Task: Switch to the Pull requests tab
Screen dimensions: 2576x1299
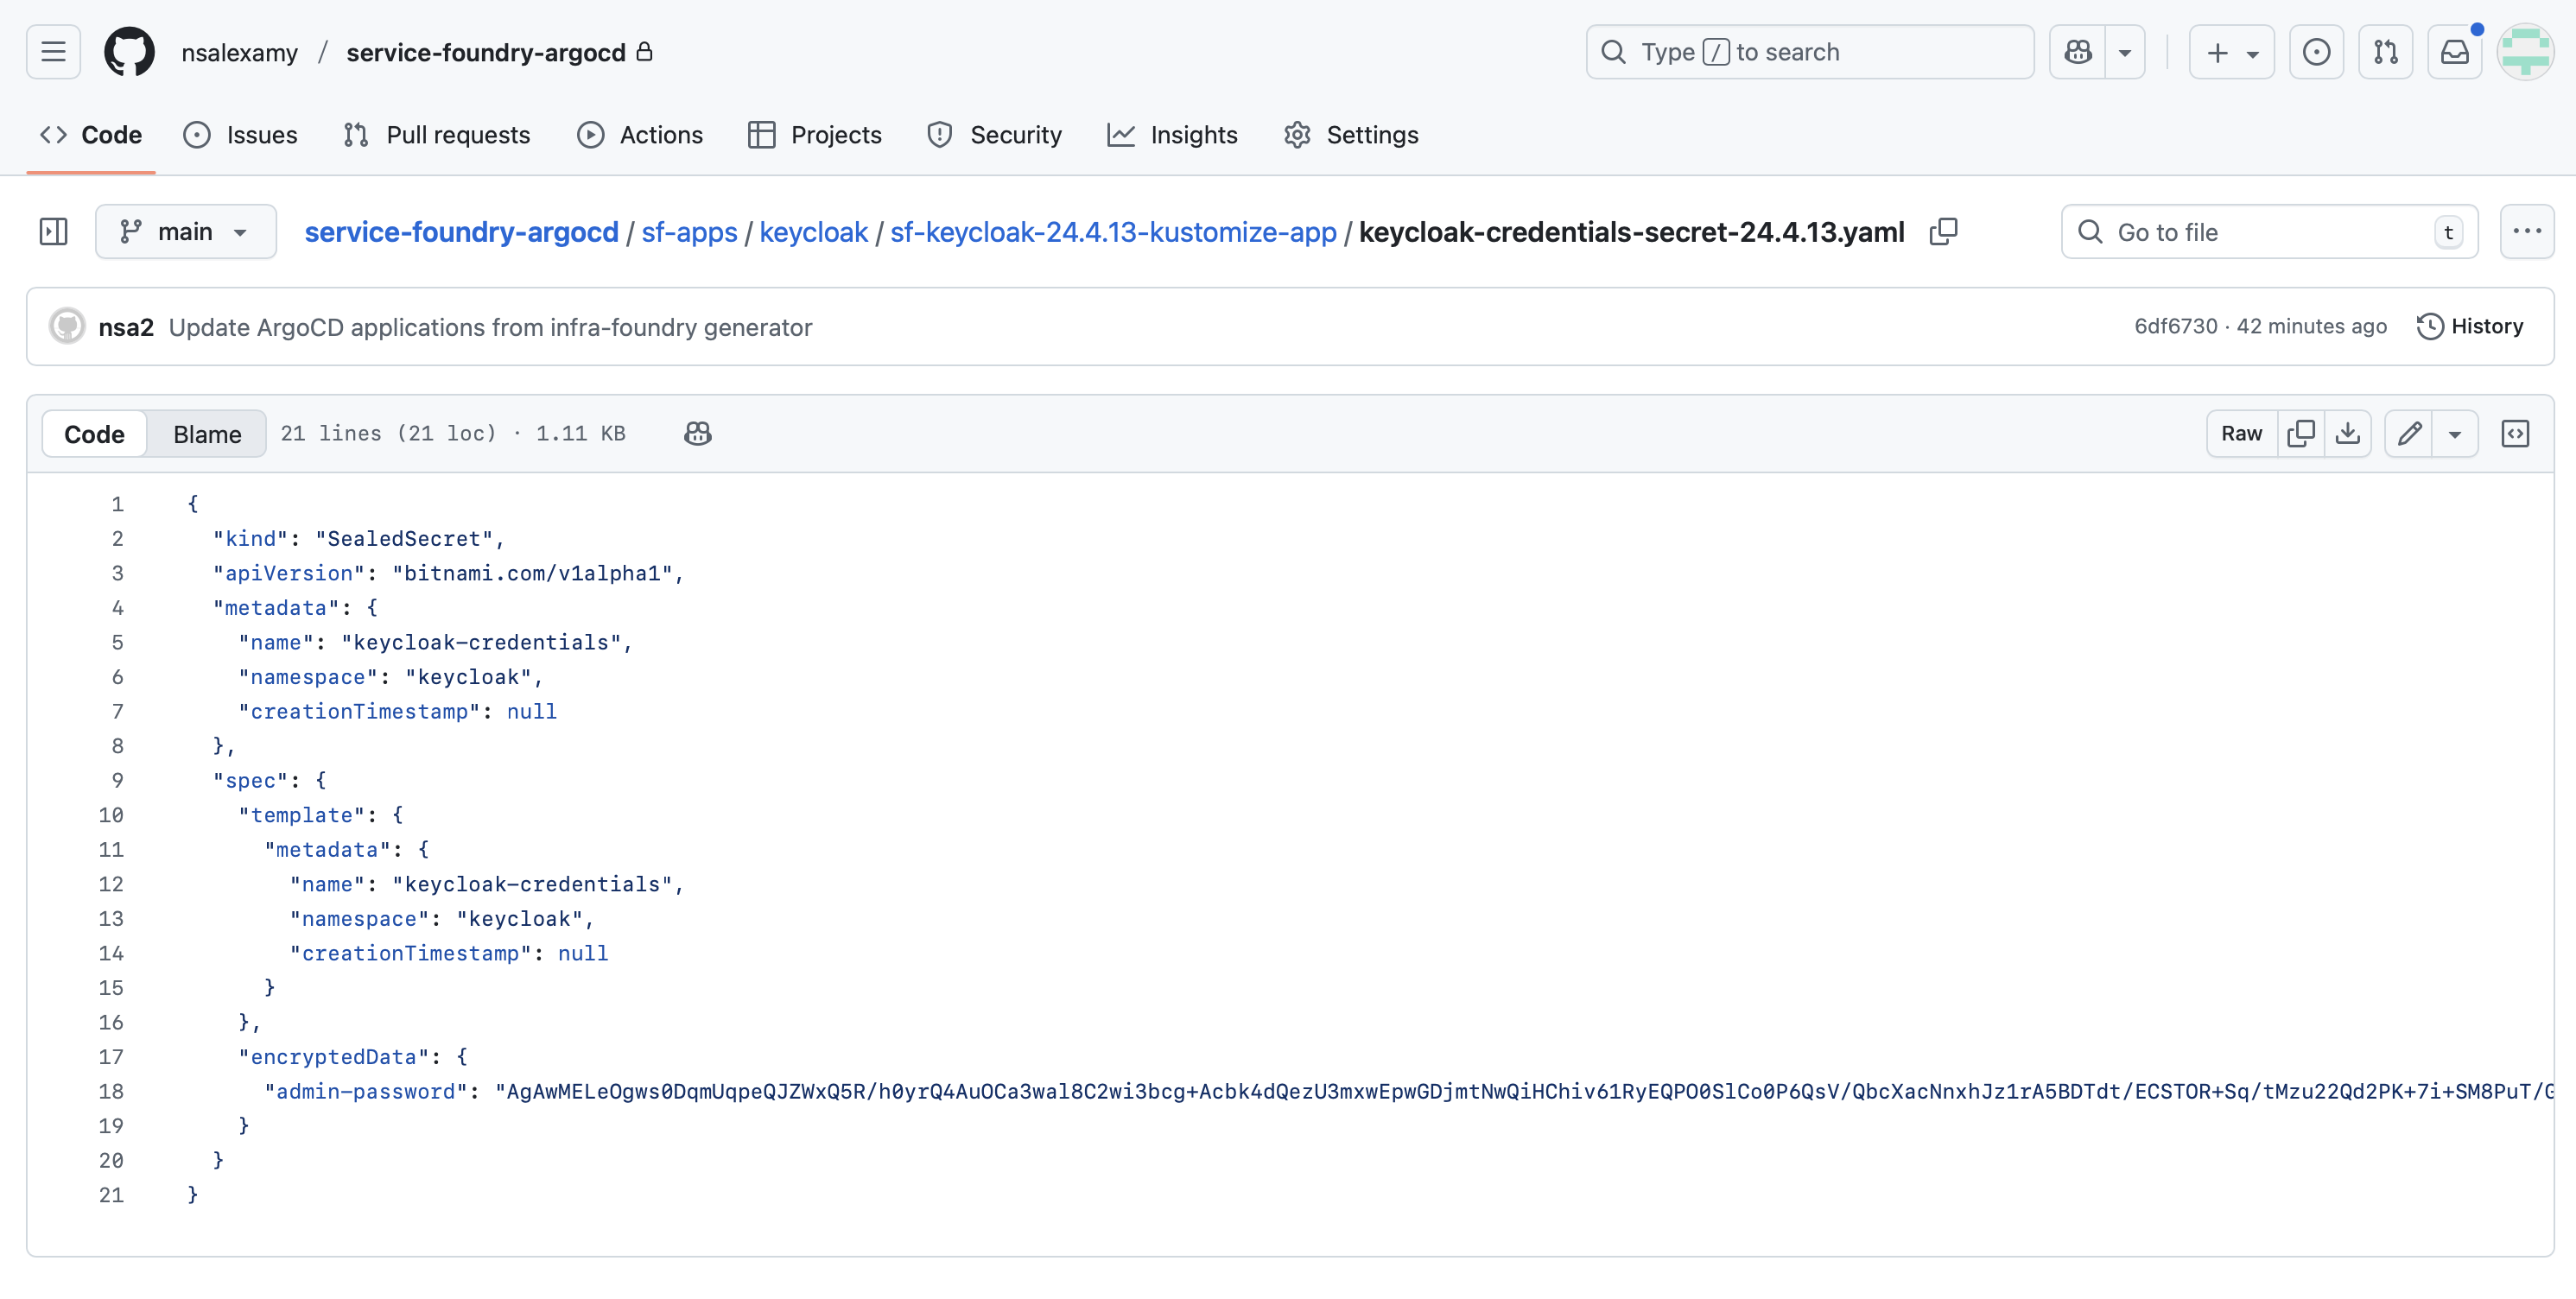Action: [x=437, y=135]
